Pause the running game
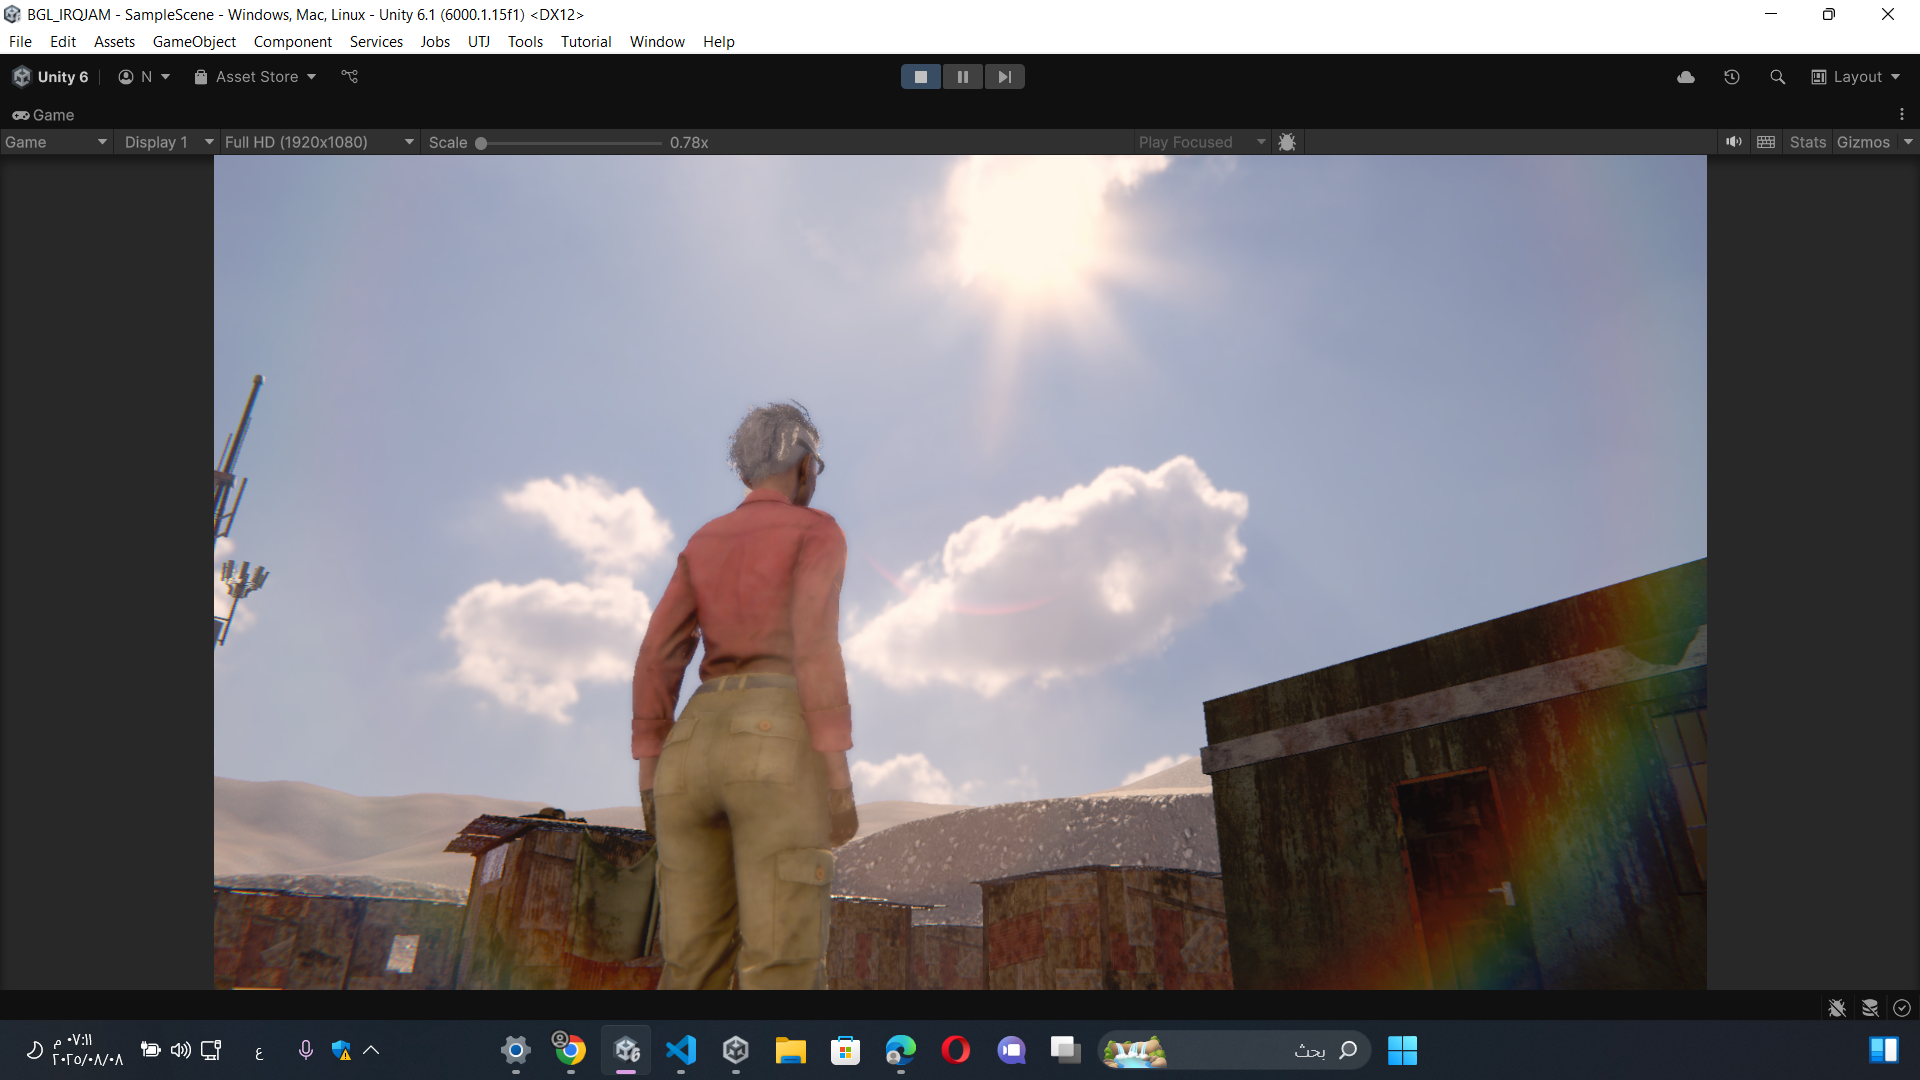 pos(962,77)
